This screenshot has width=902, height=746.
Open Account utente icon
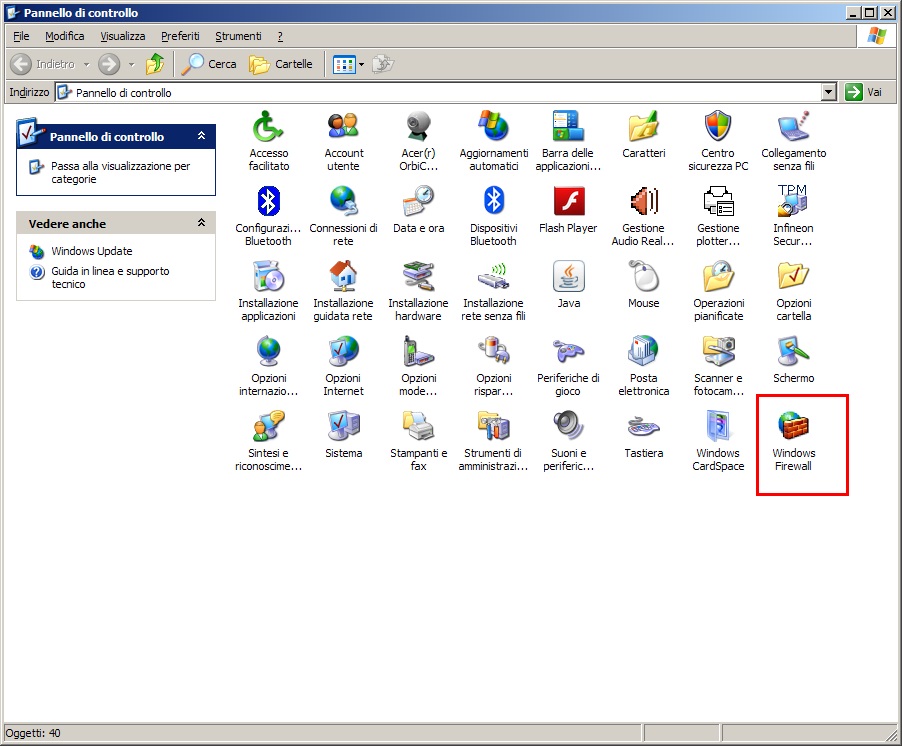click(x=343, y=128)
